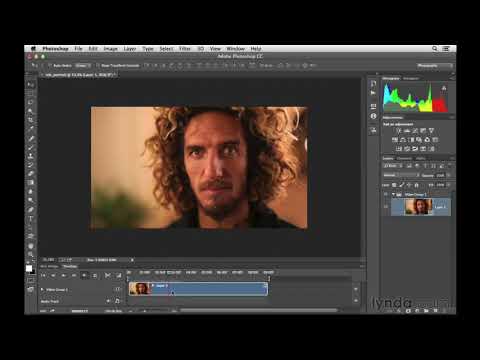Toggle lock position
The width and height of the screenshot is (480, 360).
409,185
